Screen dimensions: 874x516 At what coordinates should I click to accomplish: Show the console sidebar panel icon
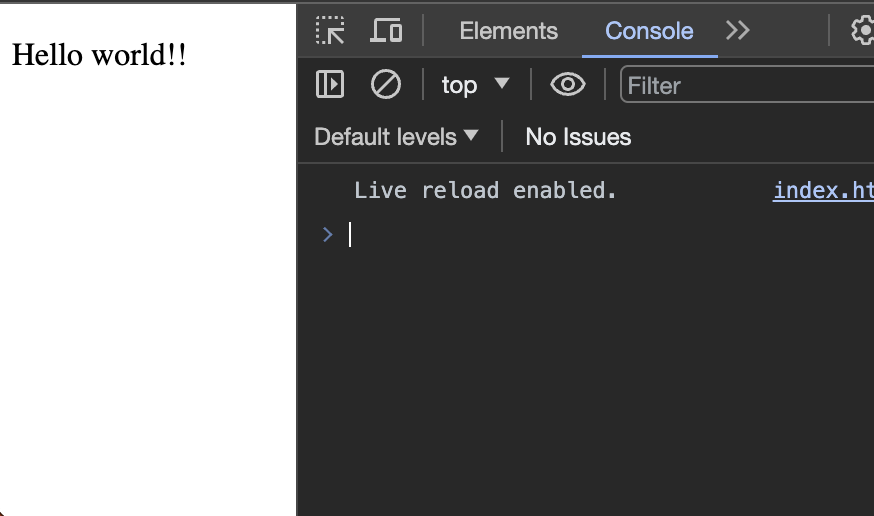click(330, 85)
